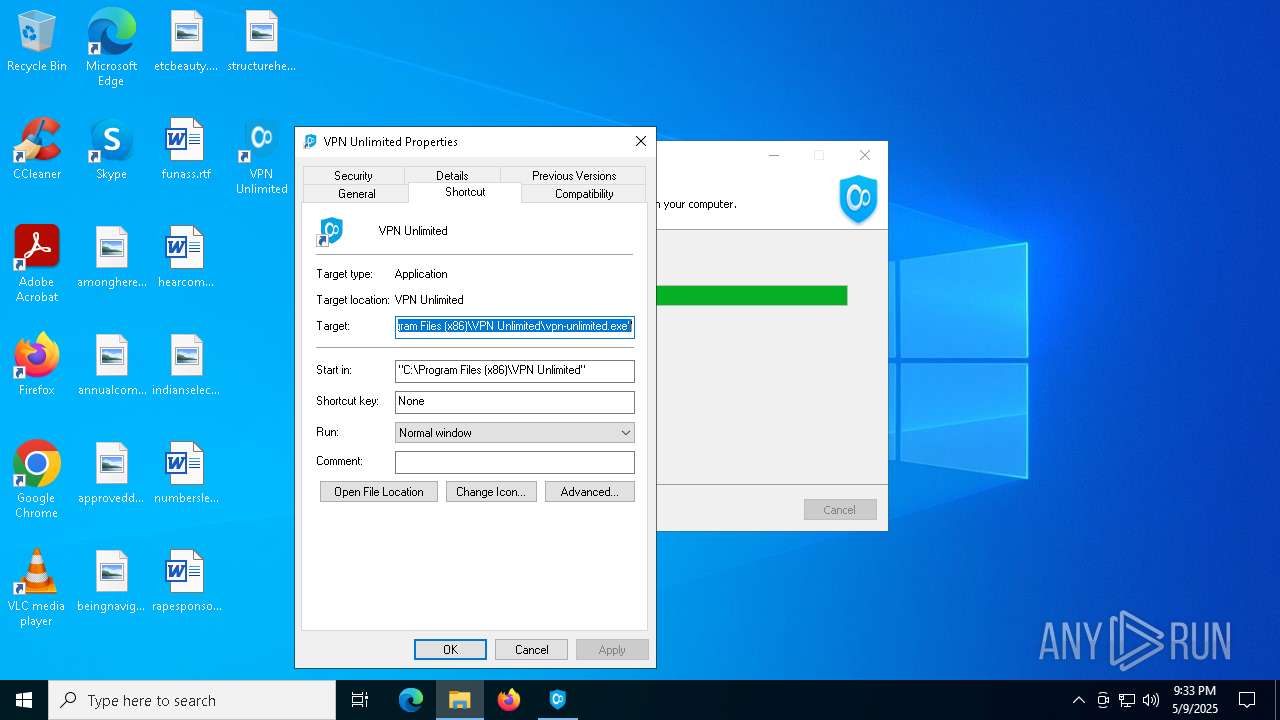Image resolution: width=1280 pixels, height=720 pixels.
Task: Expand the Run dropdown Normal window
Action: tap(515, 433)
